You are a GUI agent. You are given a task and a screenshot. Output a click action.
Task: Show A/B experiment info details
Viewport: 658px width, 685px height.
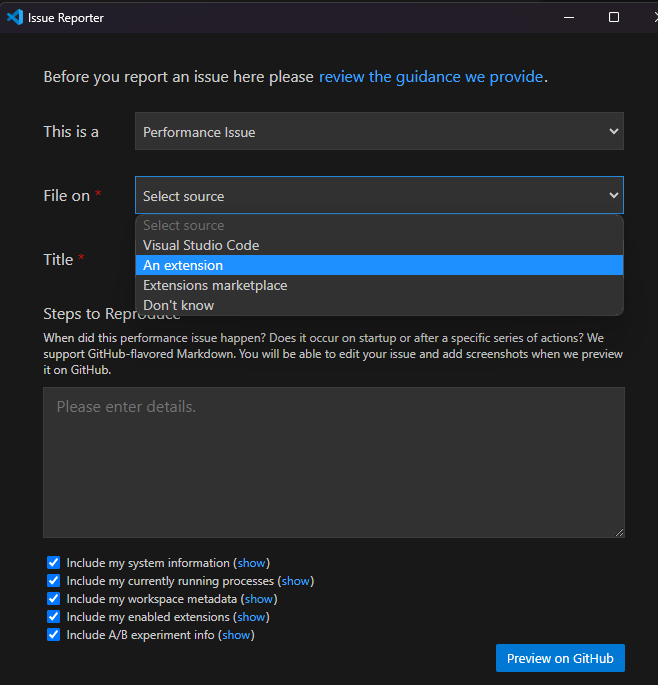[x=236, y=635]
